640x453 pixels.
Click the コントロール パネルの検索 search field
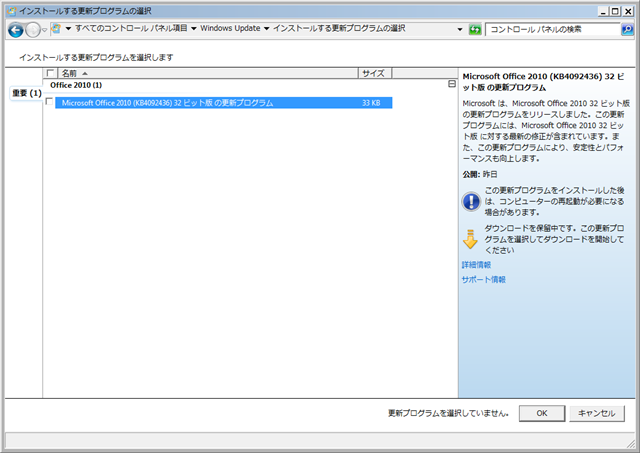[x=553, y=29]
